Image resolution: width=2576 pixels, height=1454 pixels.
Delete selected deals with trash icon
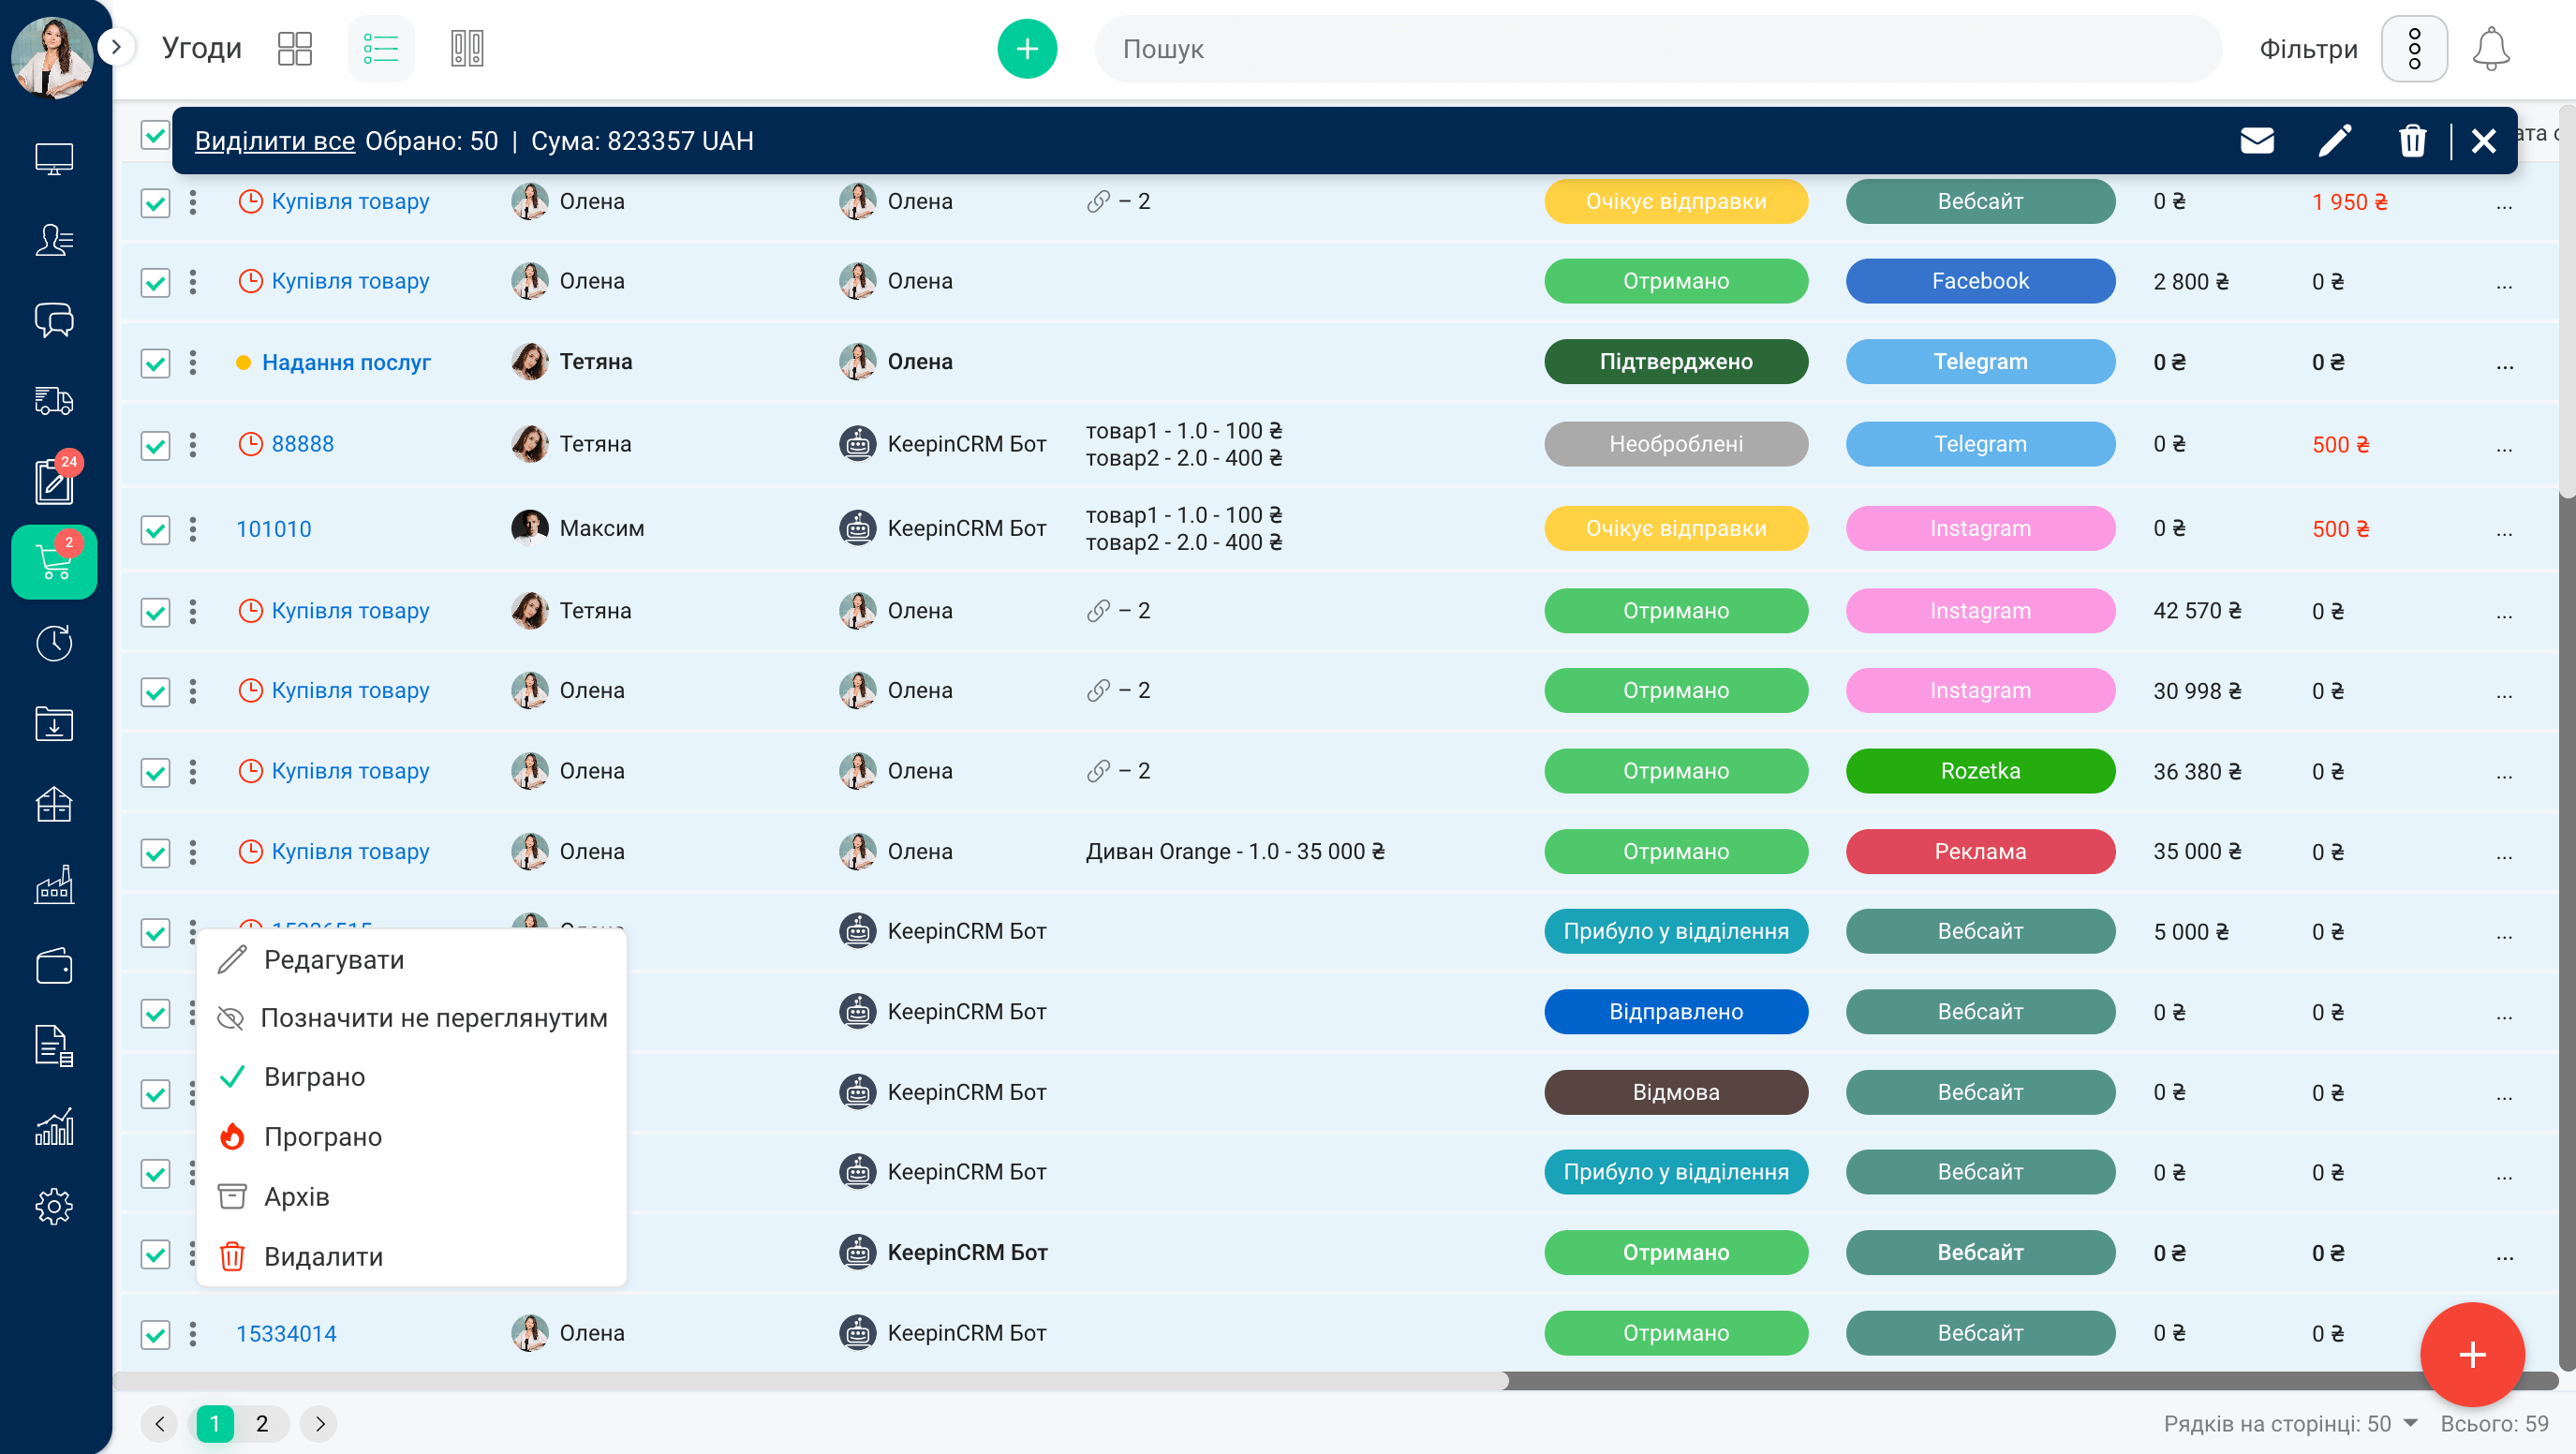[x=2412, y=141]
